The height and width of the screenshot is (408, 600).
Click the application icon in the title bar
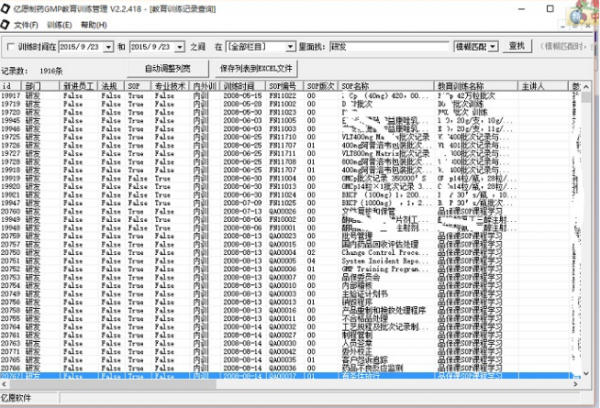[7, 7]
